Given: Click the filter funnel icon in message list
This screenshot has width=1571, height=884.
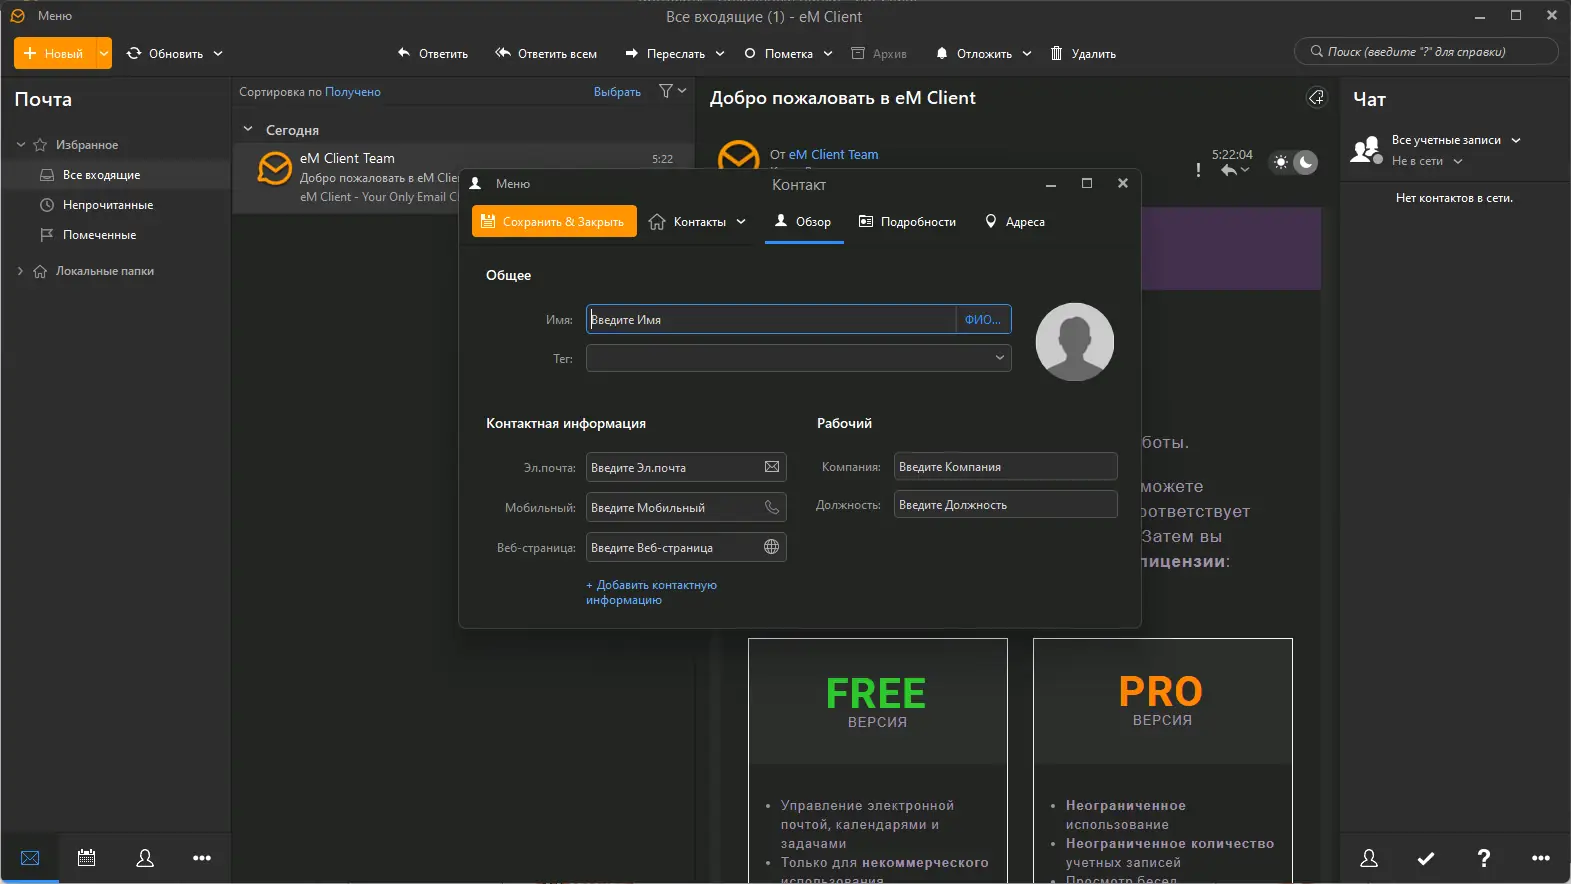Looking at the screenshot, I should [x=666, y=91].
